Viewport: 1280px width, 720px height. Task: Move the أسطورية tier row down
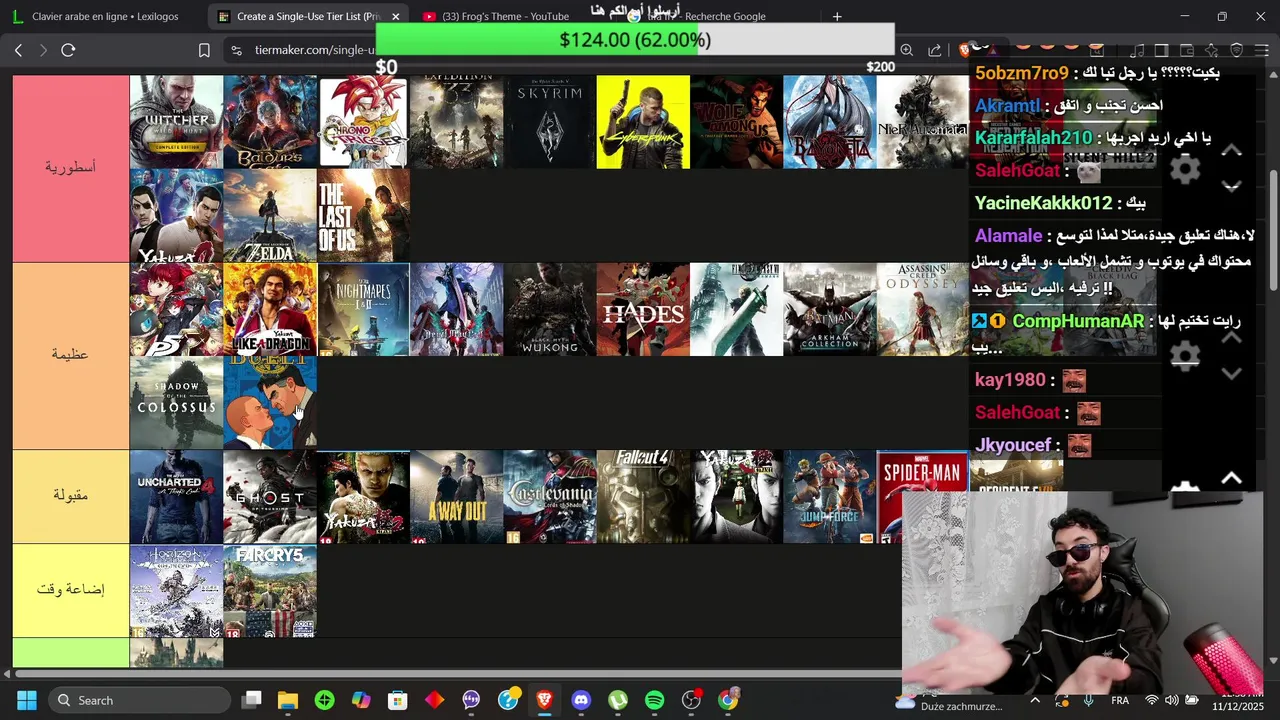1232,186
